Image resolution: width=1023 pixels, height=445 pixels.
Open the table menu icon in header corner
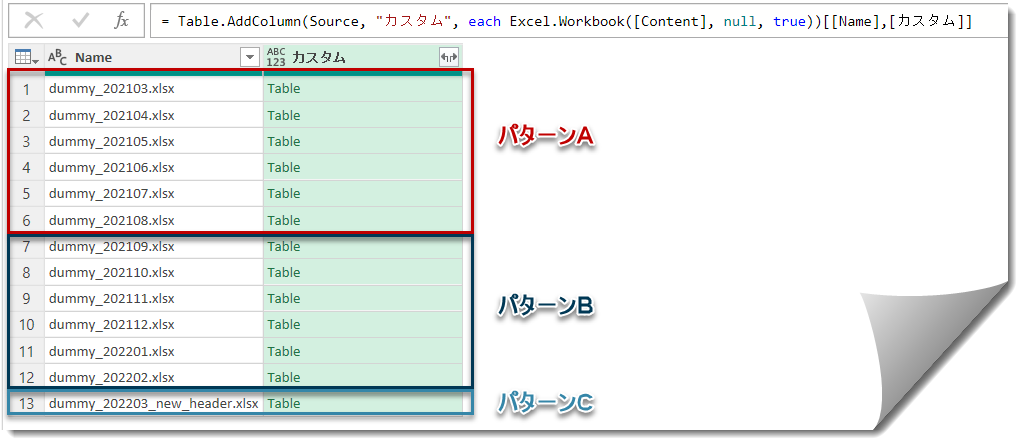point(27,57)
